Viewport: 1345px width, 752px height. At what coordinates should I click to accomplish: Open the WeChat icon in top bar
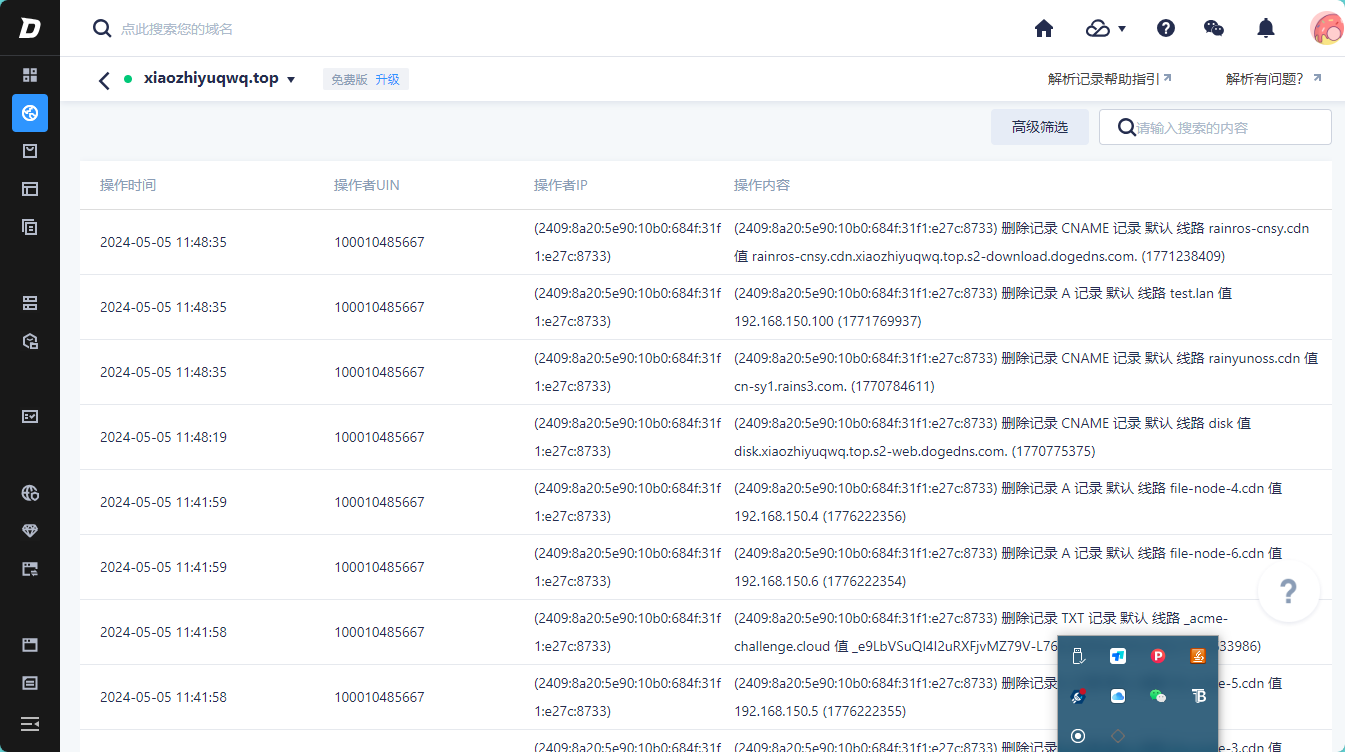1214,28
